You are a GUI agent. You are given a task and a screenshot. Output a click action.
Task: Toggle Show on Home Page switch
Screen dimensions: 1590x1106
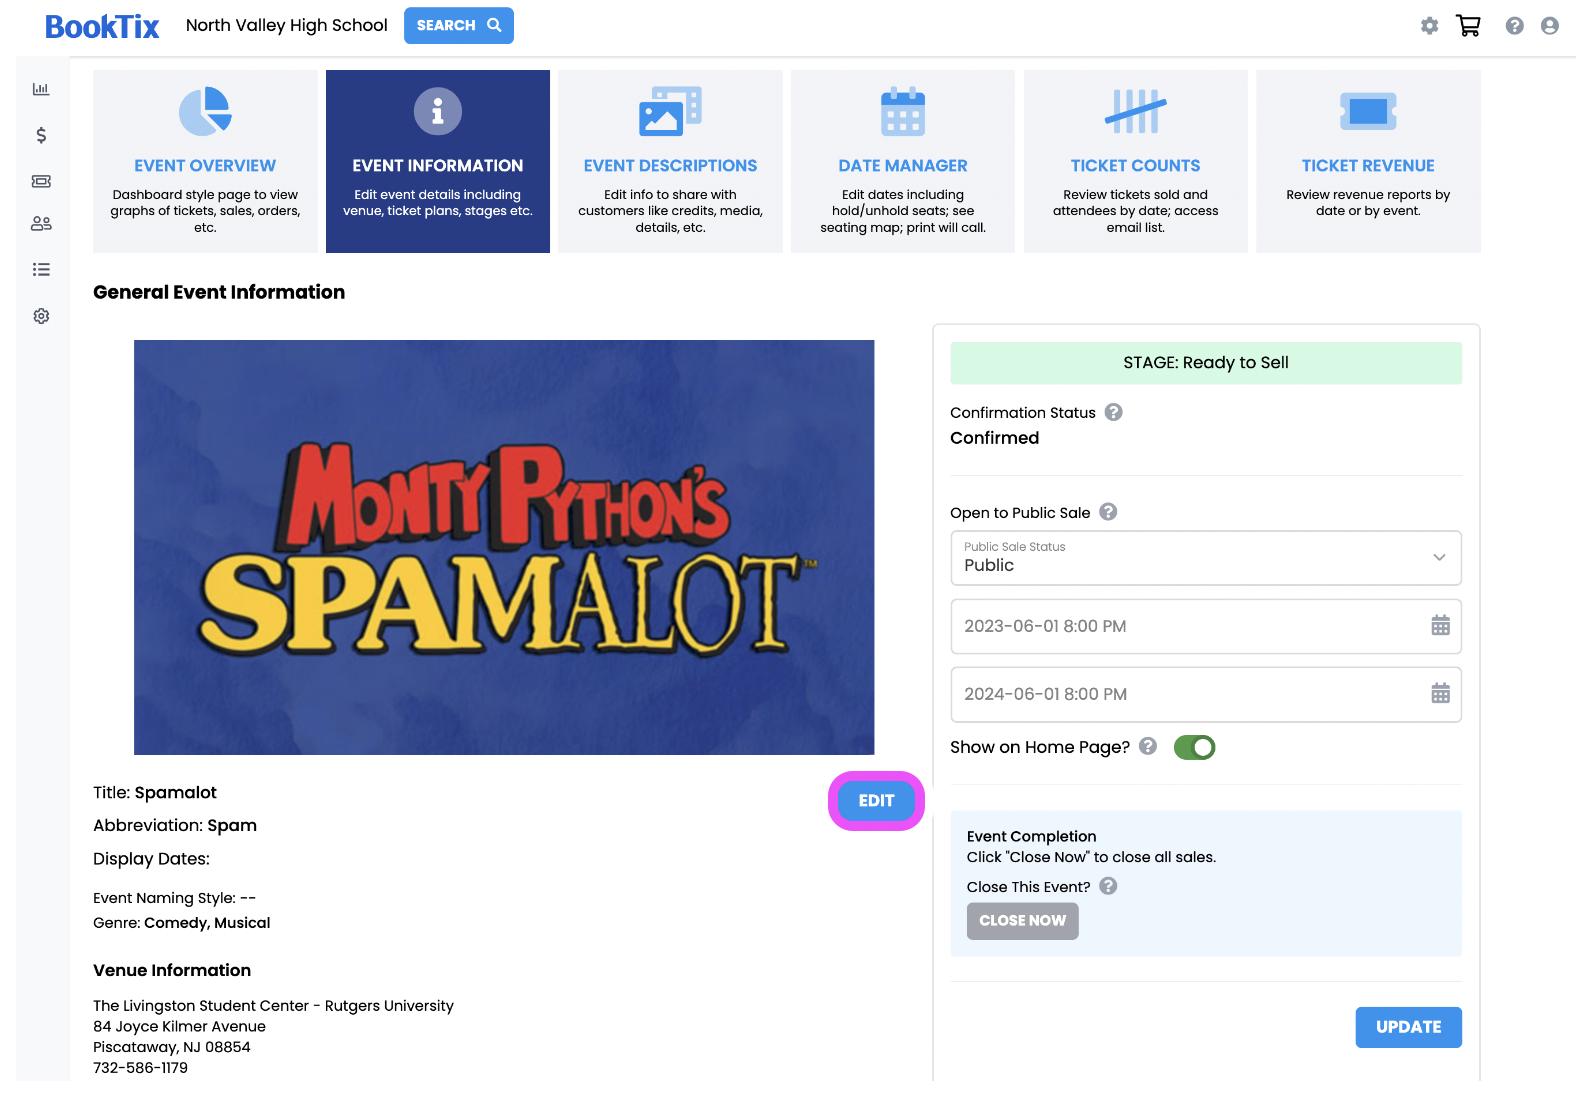pyautogui.click(x=1195, y=747)
